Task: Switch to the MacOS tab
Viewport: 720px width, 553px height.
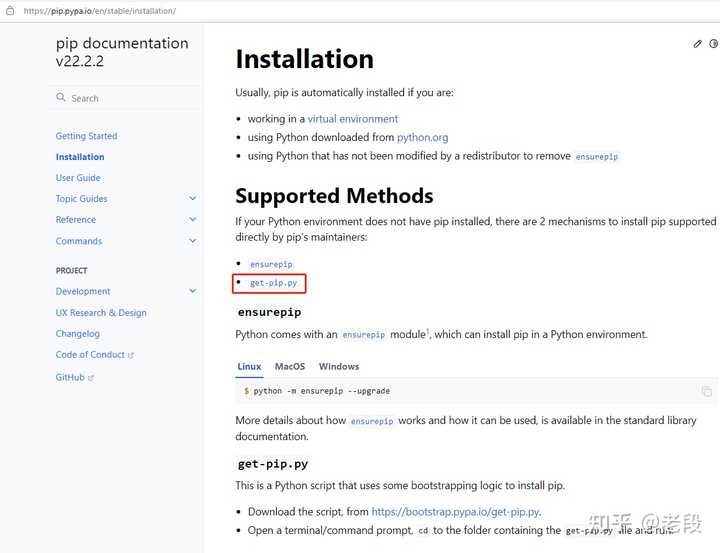Action: pyautogui.click(x=290, y=367)
